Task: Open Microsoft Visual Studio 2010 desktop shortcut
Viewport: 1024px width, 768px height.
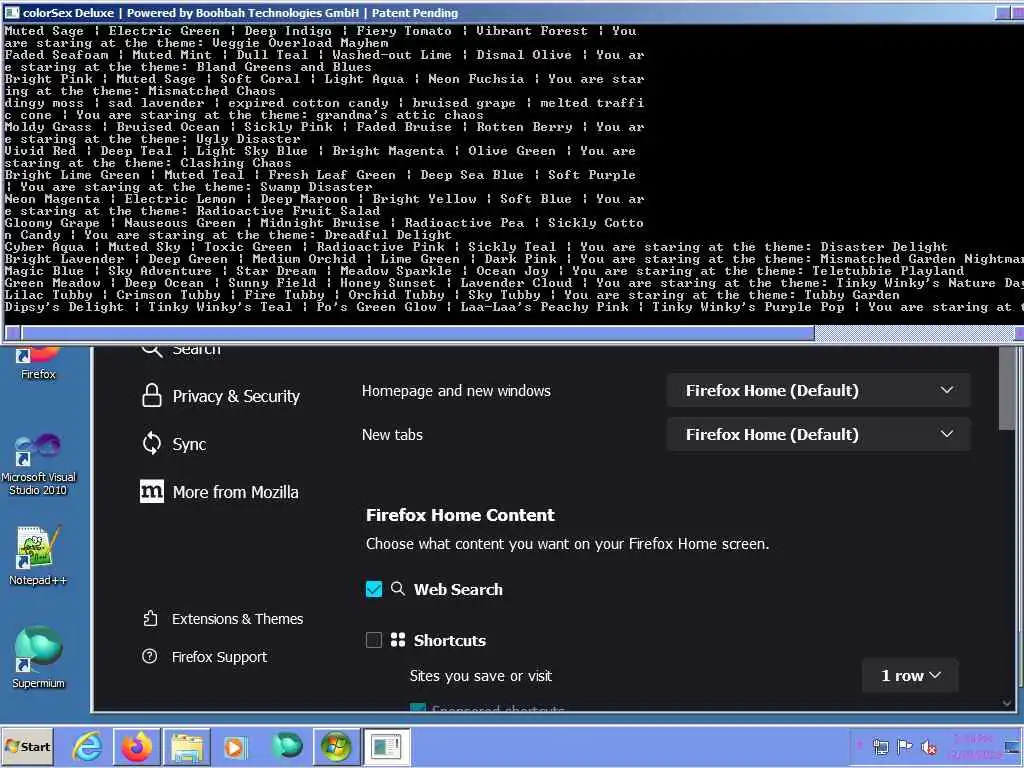Action: pos(38,464)
